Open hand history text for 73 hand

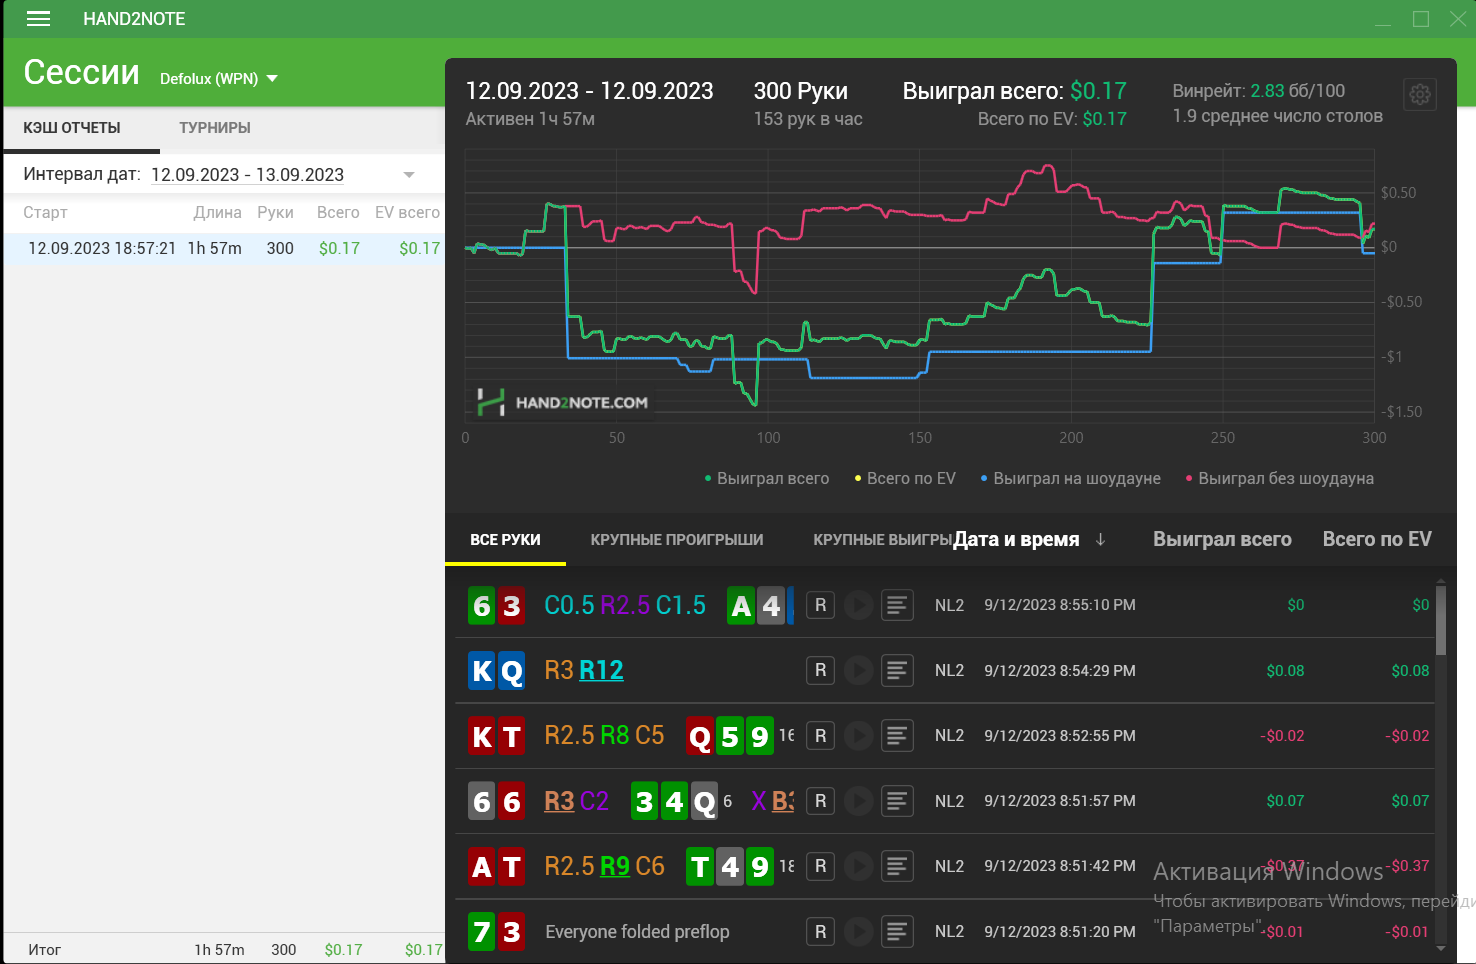click(897, 932)
